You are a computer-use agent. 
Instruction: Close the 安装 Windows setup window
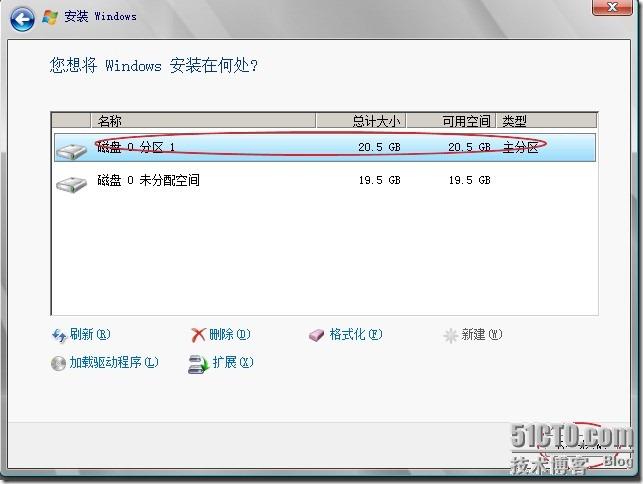[x=612, y=7]
